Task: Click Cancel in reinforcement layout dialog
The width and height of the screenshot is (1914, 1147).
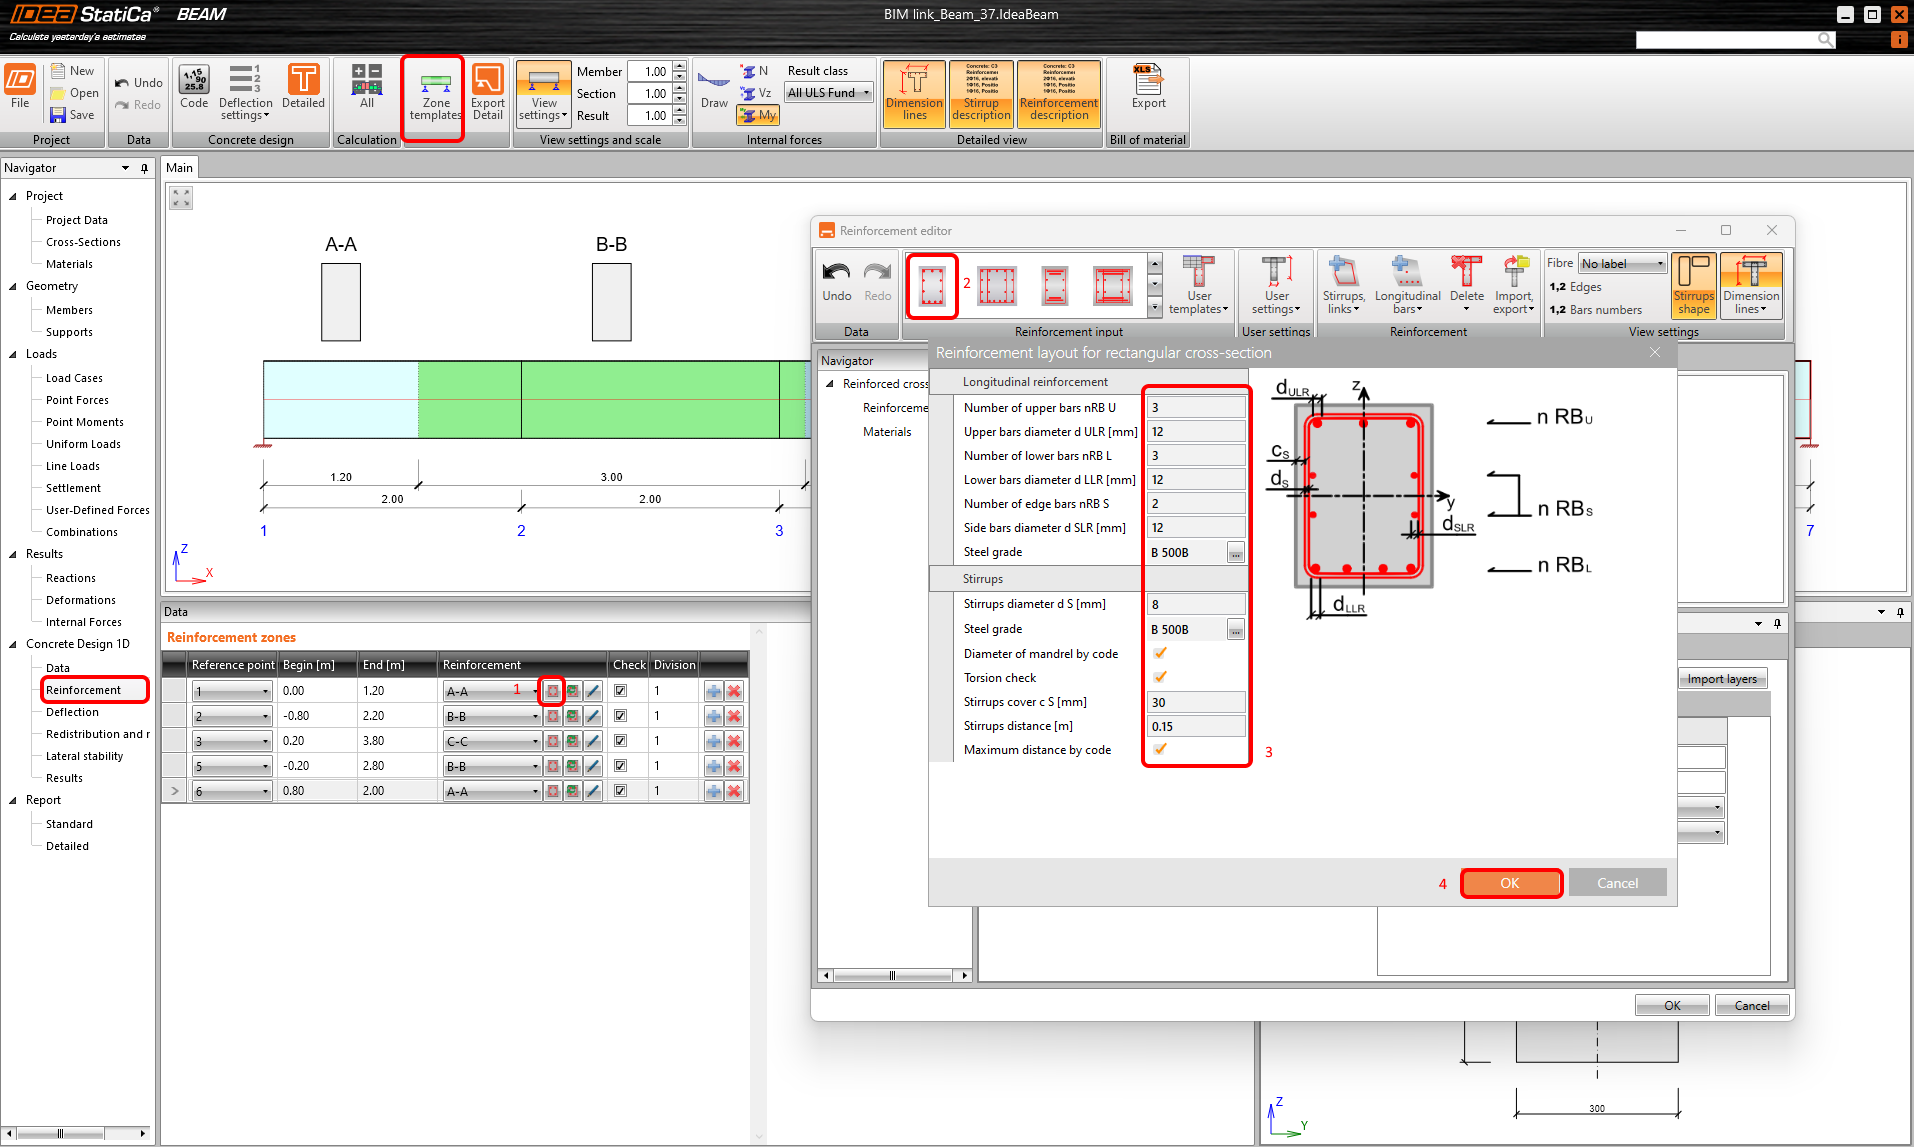Action: coord(1617,883)
